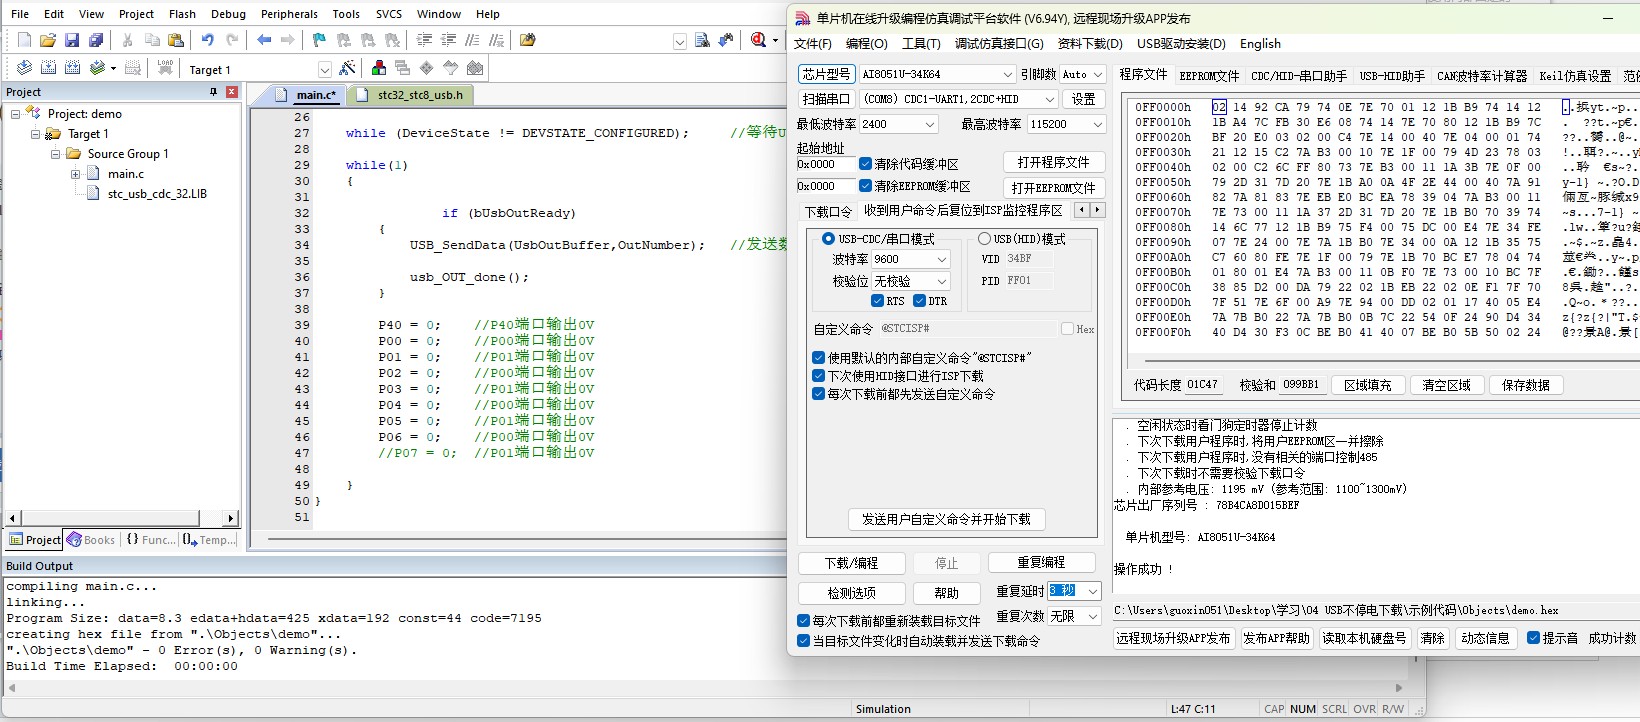Click the 保存数据 button
Image resolution: width=1640 pixels, height=722 pixels.
coord(1525,385)
